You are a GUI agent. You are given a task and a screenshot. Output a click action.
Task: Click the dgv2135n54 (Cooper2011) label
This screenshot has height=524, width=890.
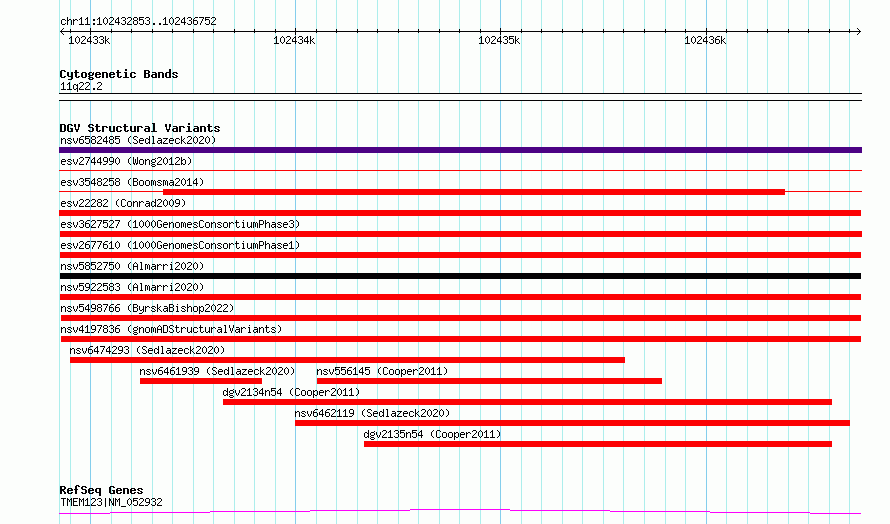pos(433,434)
